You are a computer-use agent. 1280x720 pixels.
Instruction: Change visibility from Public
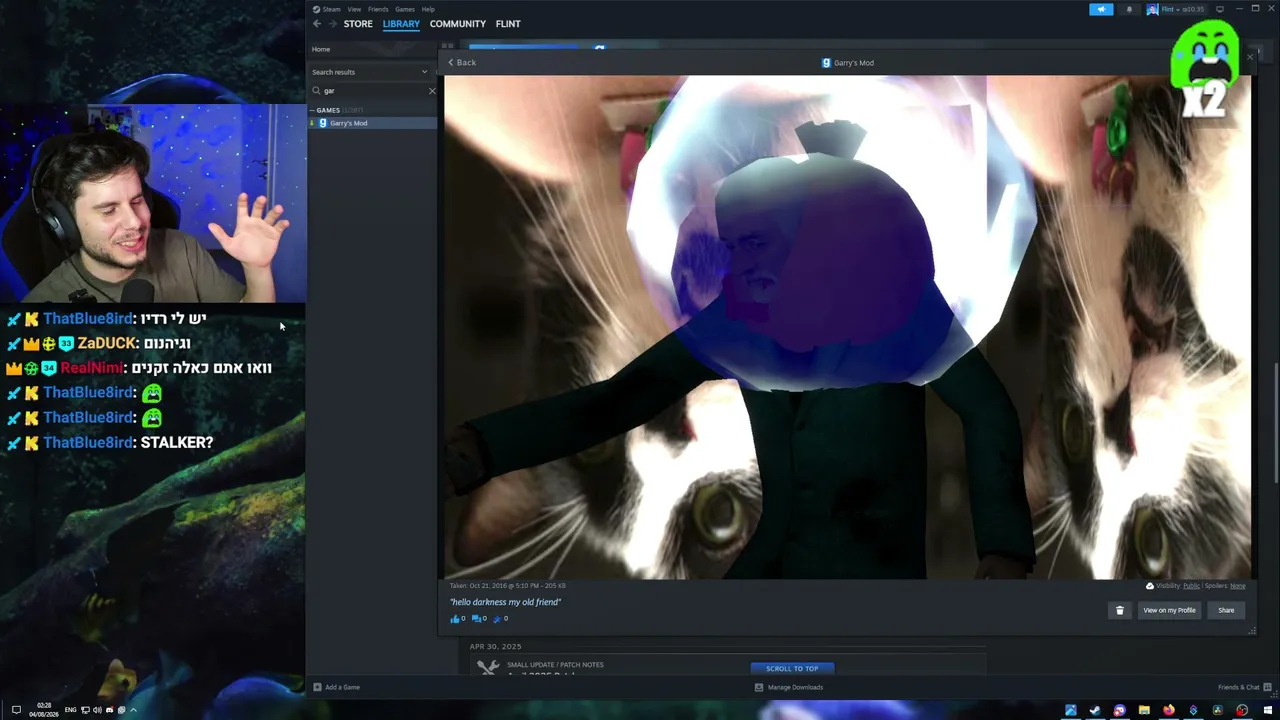[1191, 586]
